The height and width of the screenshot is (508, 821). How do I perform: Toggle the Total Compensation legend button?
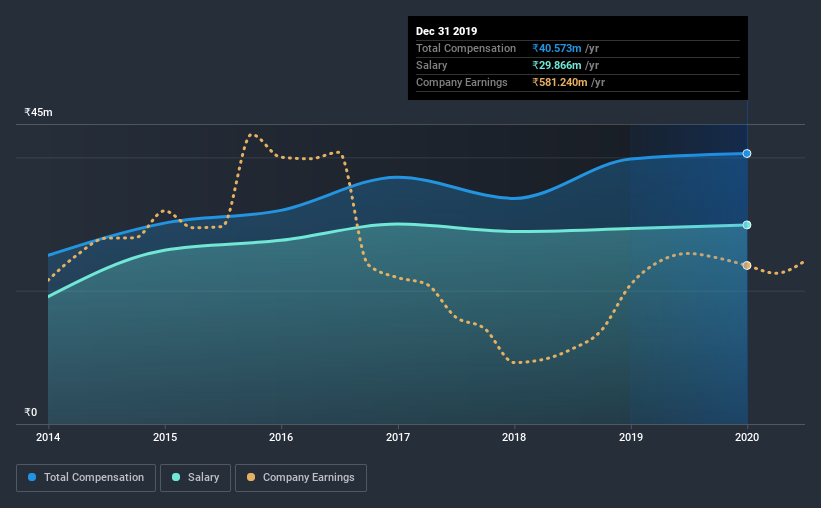coord(86,478)
